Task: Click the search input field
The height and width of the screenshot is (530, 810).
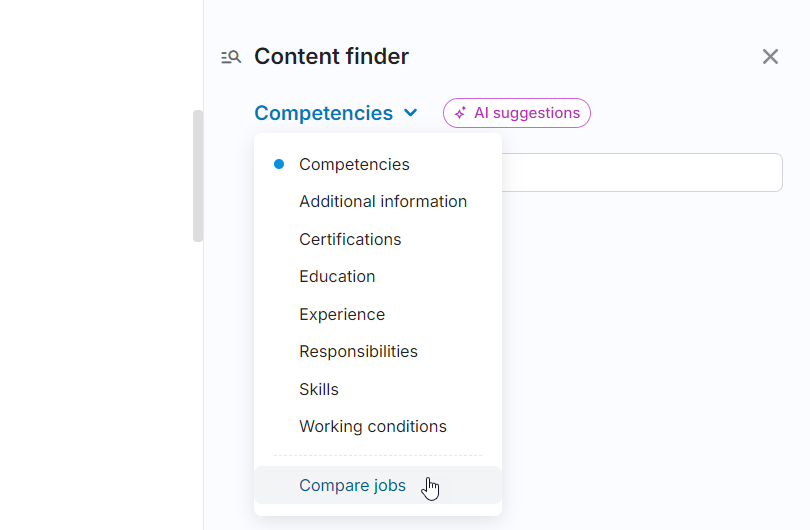Action: (x=640, y=172)
